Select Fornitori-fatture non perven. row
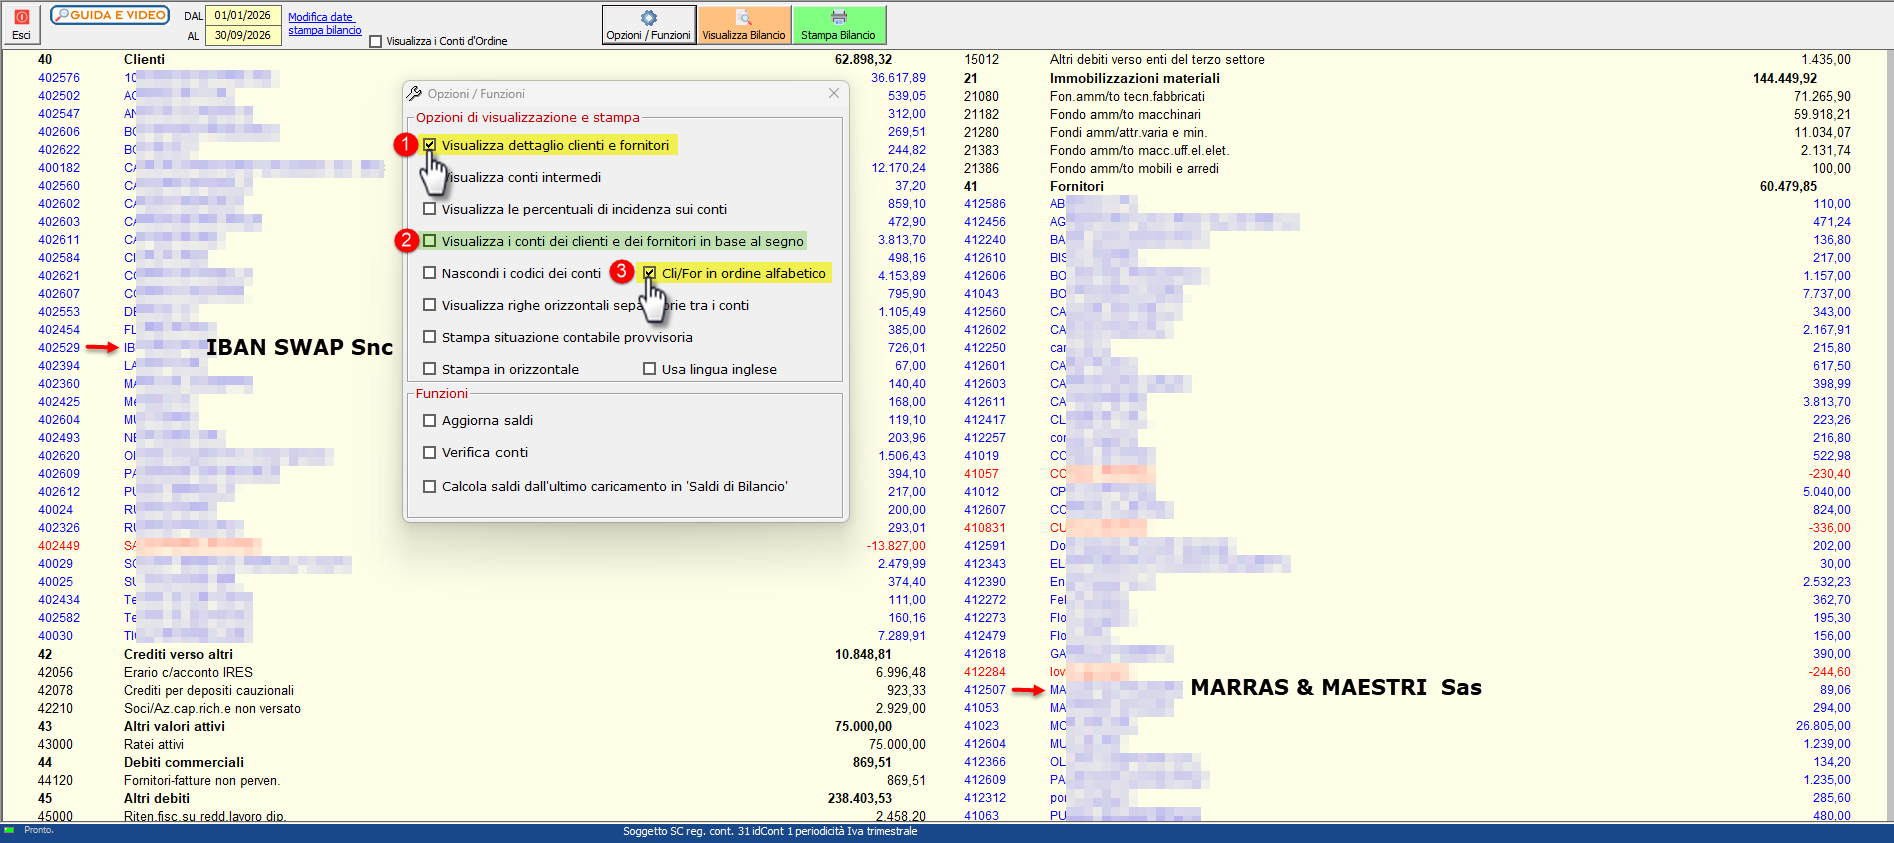Screen dimensions: 1894x843 point(202,781)
